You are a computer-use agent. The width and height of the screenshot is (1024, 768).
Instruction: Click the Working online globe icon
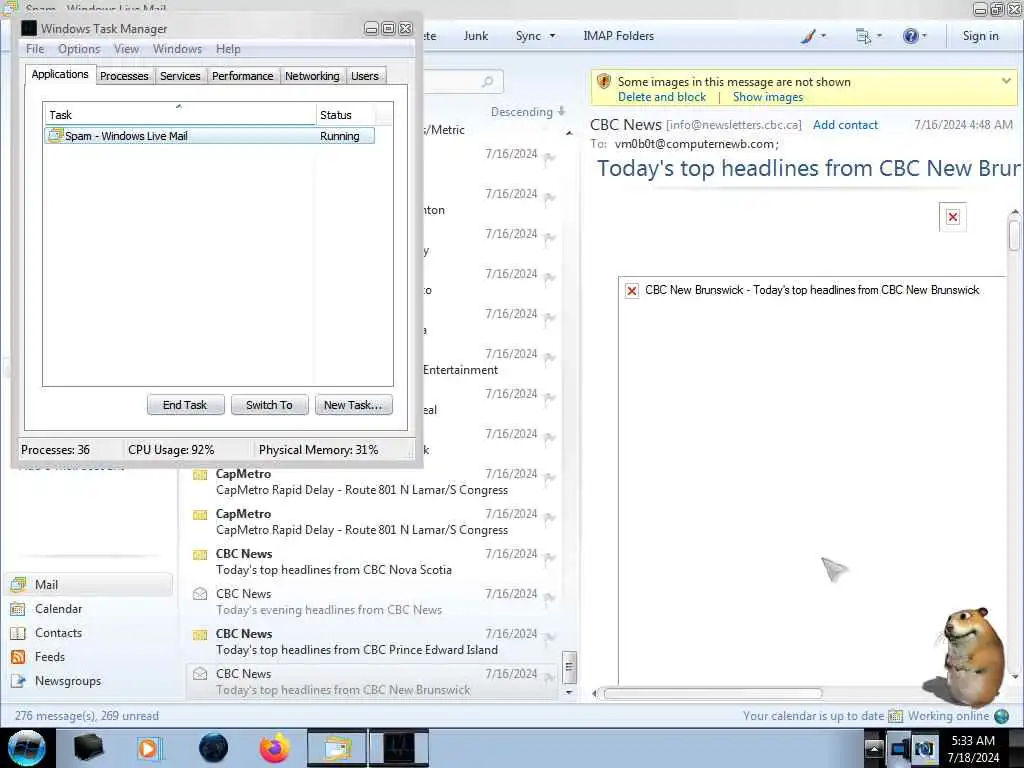coord(1001,716)
